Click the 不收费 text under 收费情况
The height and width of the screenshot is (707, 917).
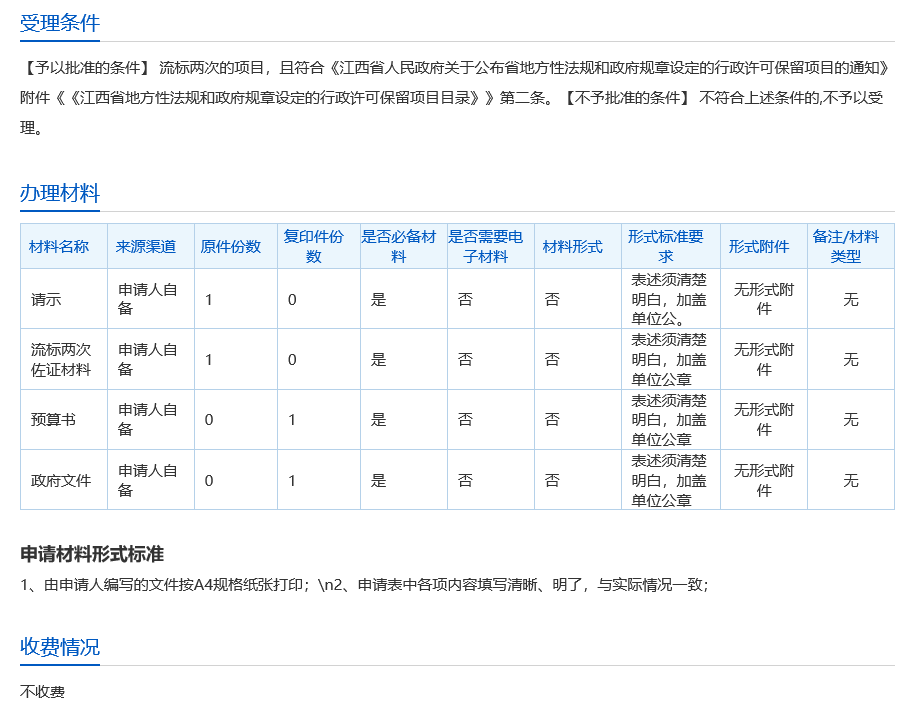(42, 691)
